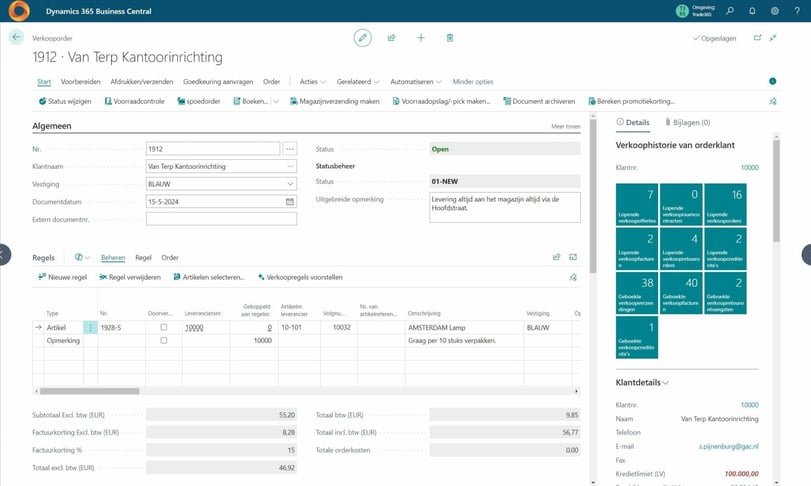Screen dimensions: 811x486
Task: Click the horizontal scrollbar of Regels grid
Action: click(x=89, y=391)
